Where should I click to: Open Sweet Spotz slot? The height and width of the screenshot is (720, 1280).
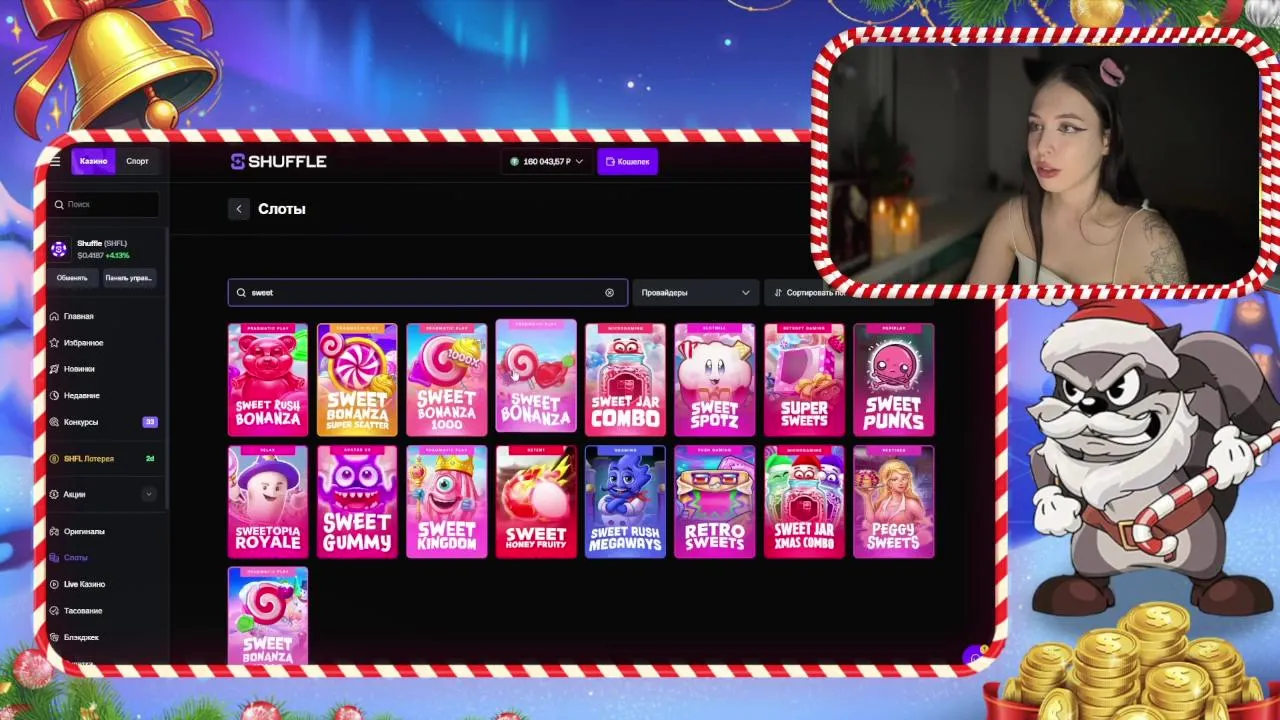pyautogui.click(x=714, y=379)
